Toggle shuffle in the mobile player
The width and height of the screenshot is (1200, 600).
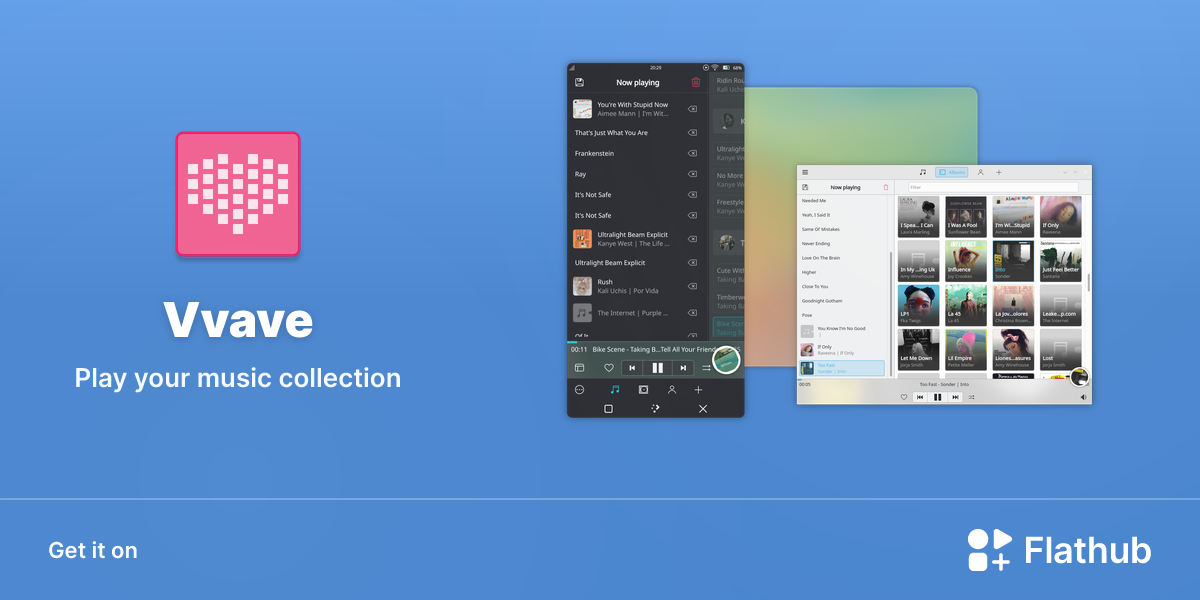click(706, 368)
